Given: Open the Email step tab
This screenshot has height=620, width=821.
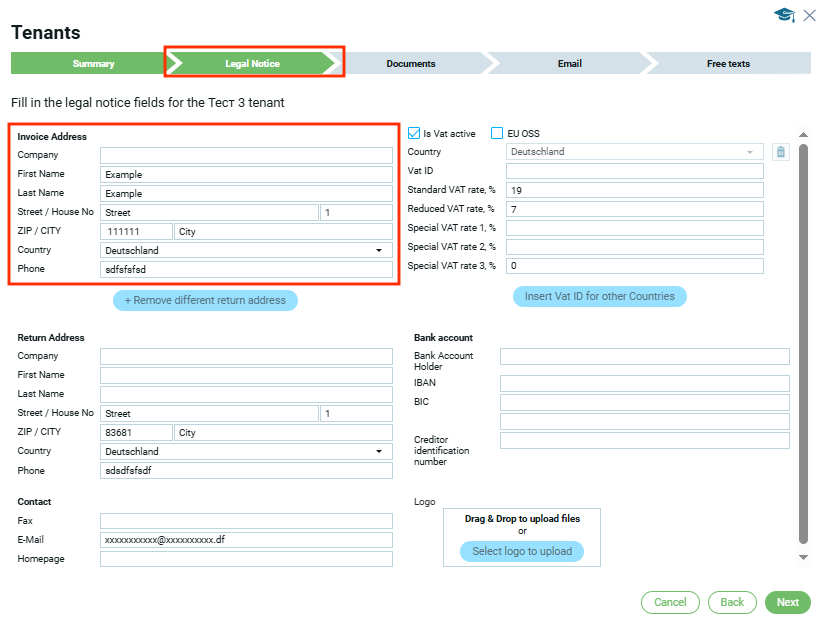Looking at the screenshot, I should tap(569, 64).
